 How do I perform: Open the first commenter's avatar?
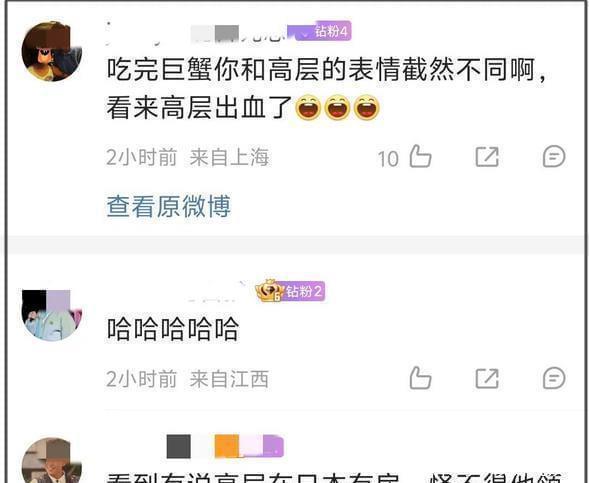(x=52, y=51)
